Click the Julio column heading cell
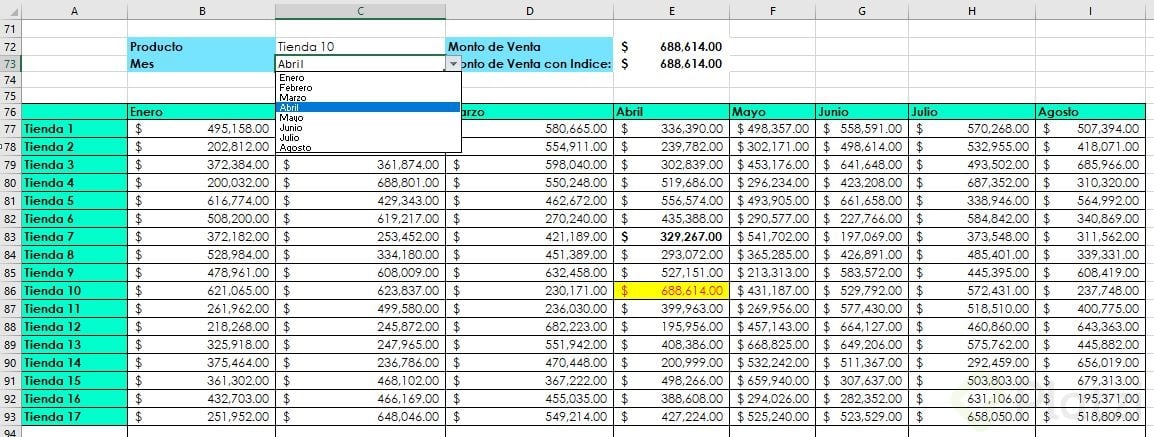The height and width of the screenshot is (437, 1154). [971, 113]
